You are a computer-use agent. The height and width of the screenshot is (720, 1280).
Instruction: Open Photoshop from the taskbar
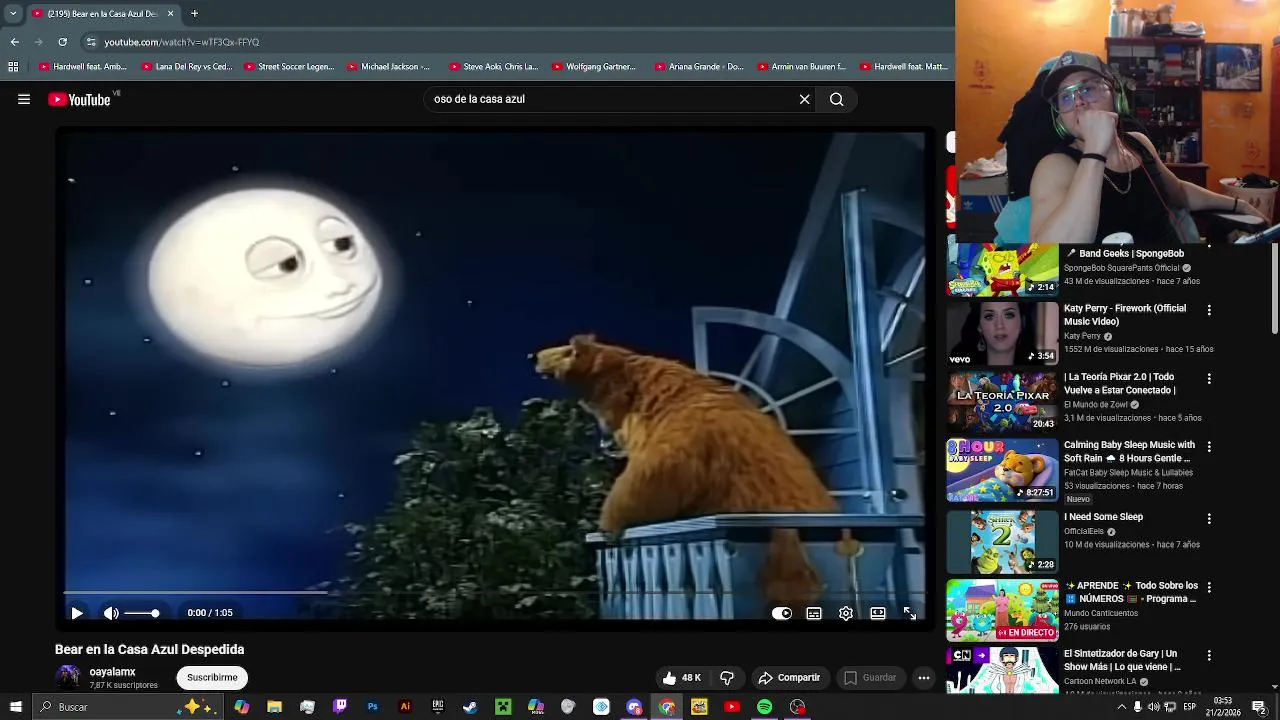[x=372, y=707]
